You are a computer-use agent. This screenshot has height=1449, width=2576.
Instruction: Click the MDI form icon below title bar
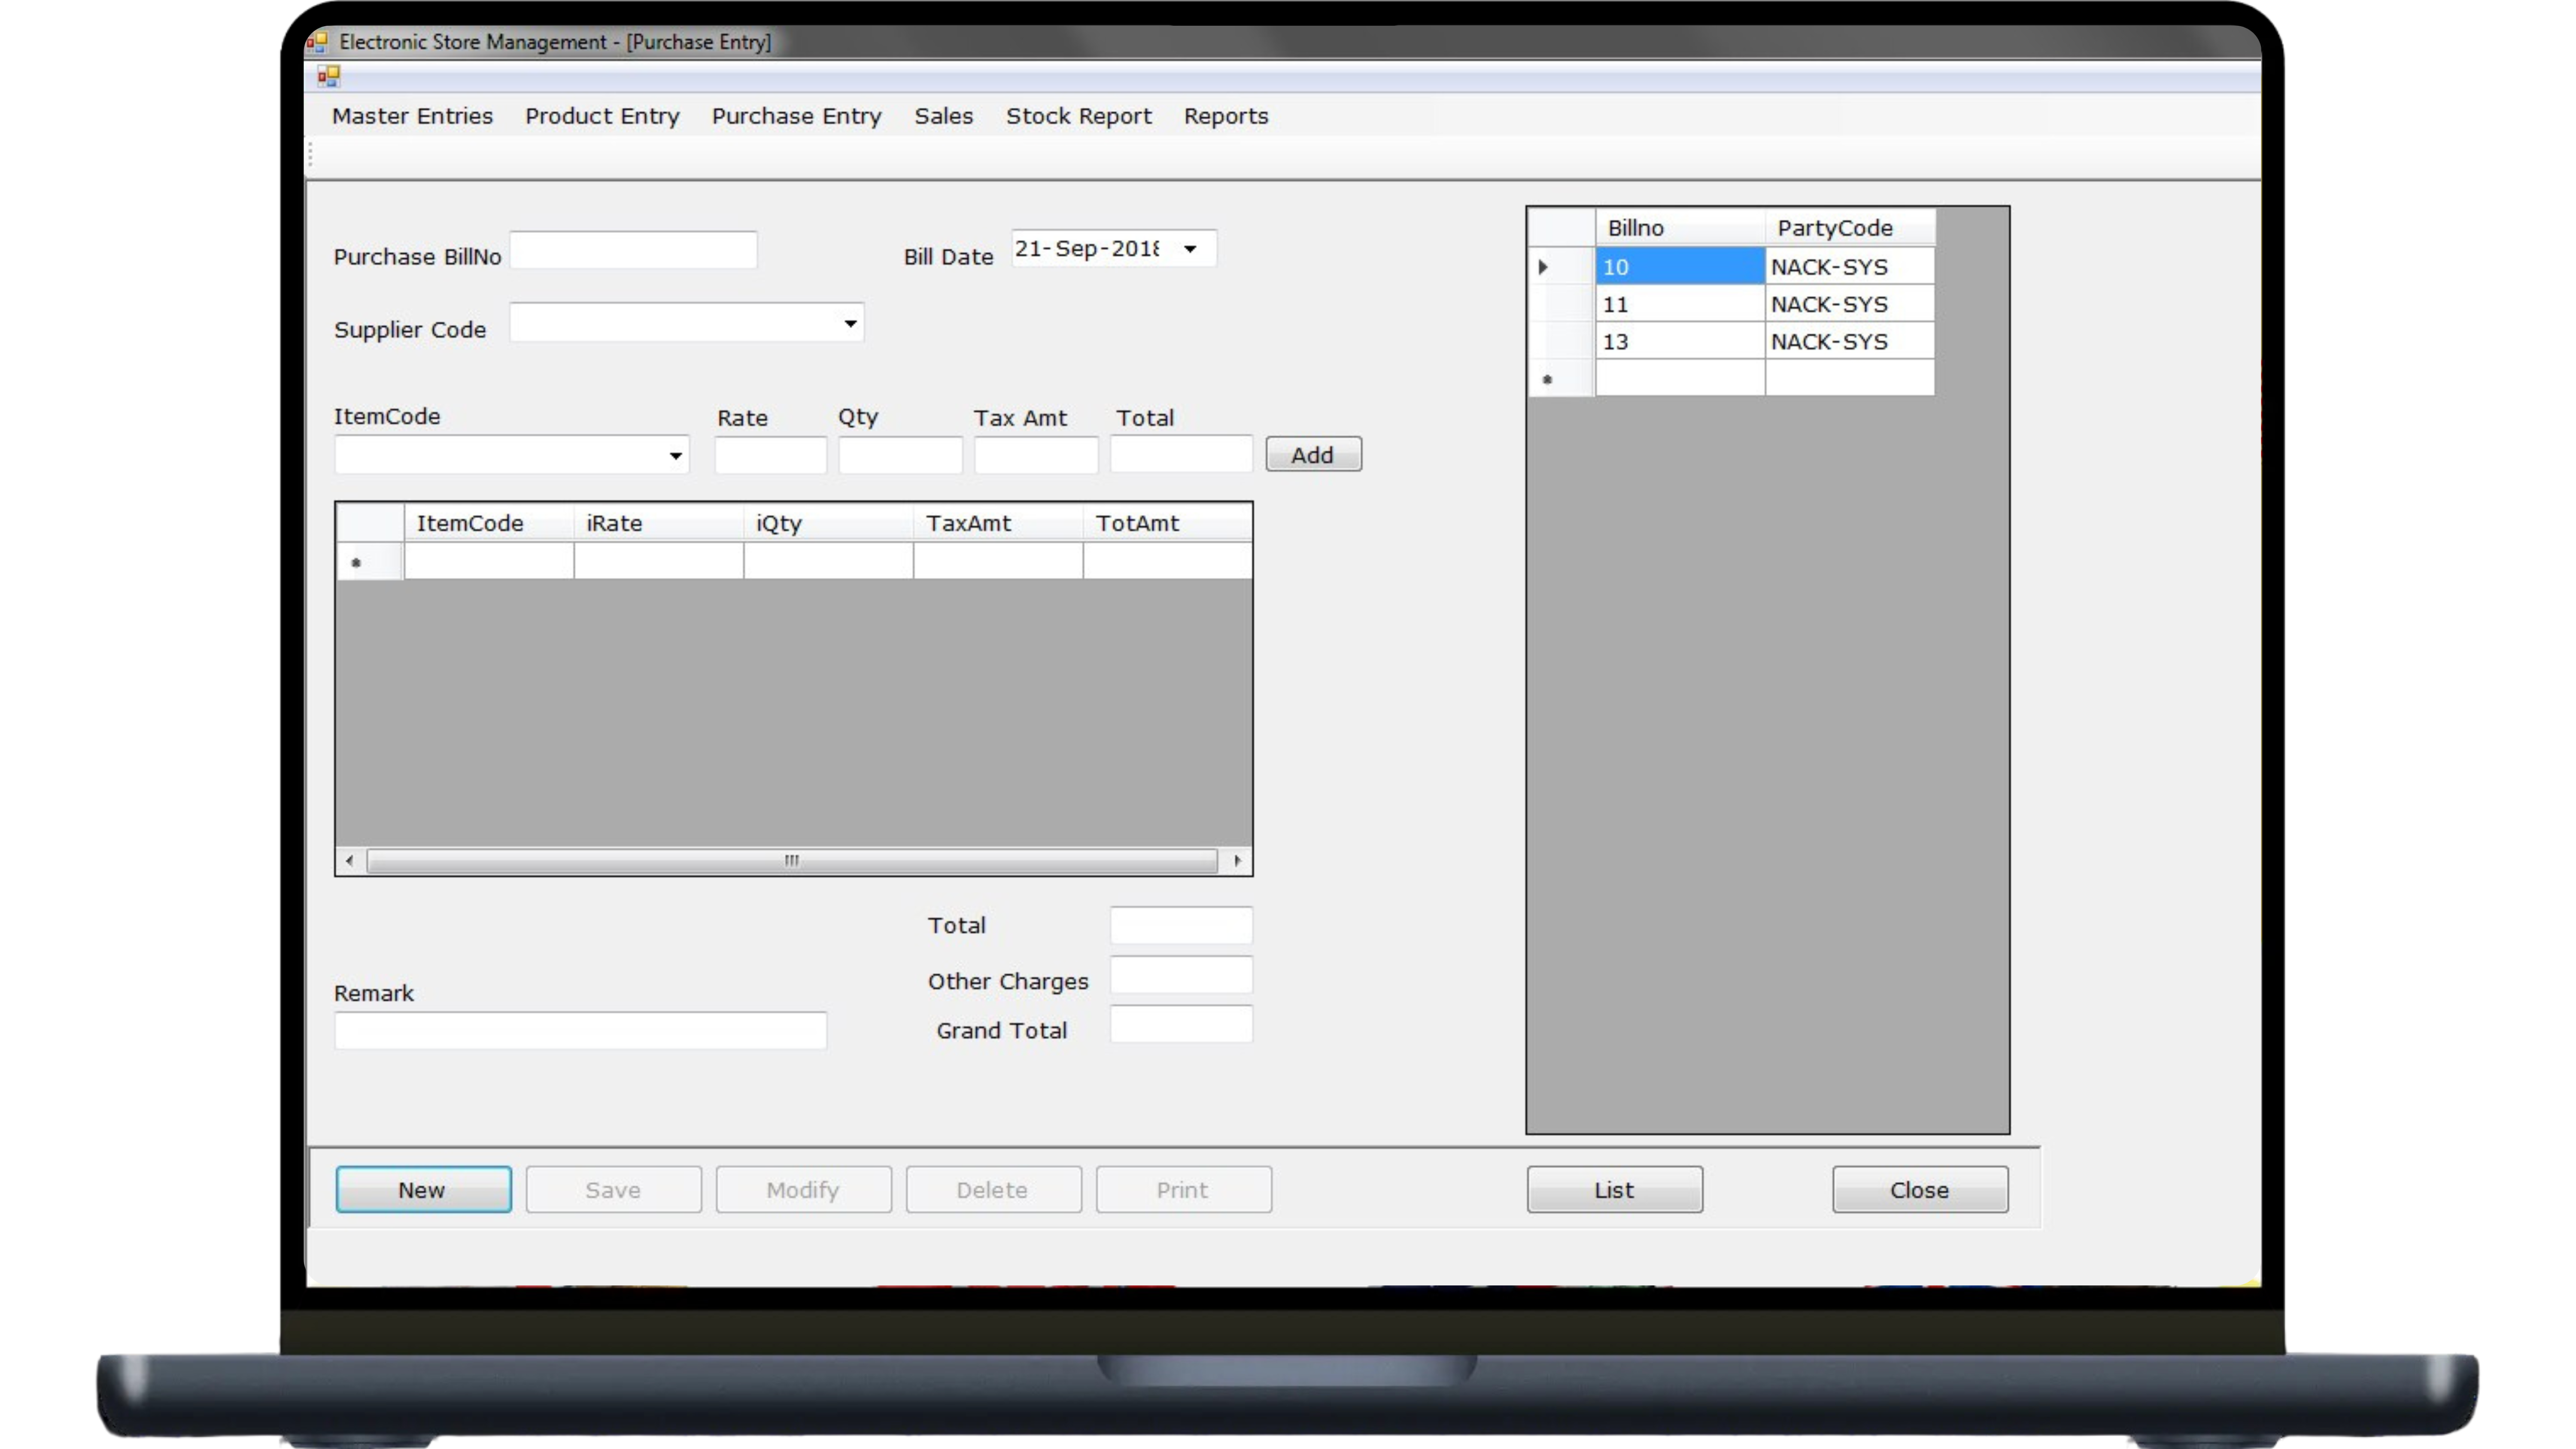pyautogui.click(x=329, y=76)
